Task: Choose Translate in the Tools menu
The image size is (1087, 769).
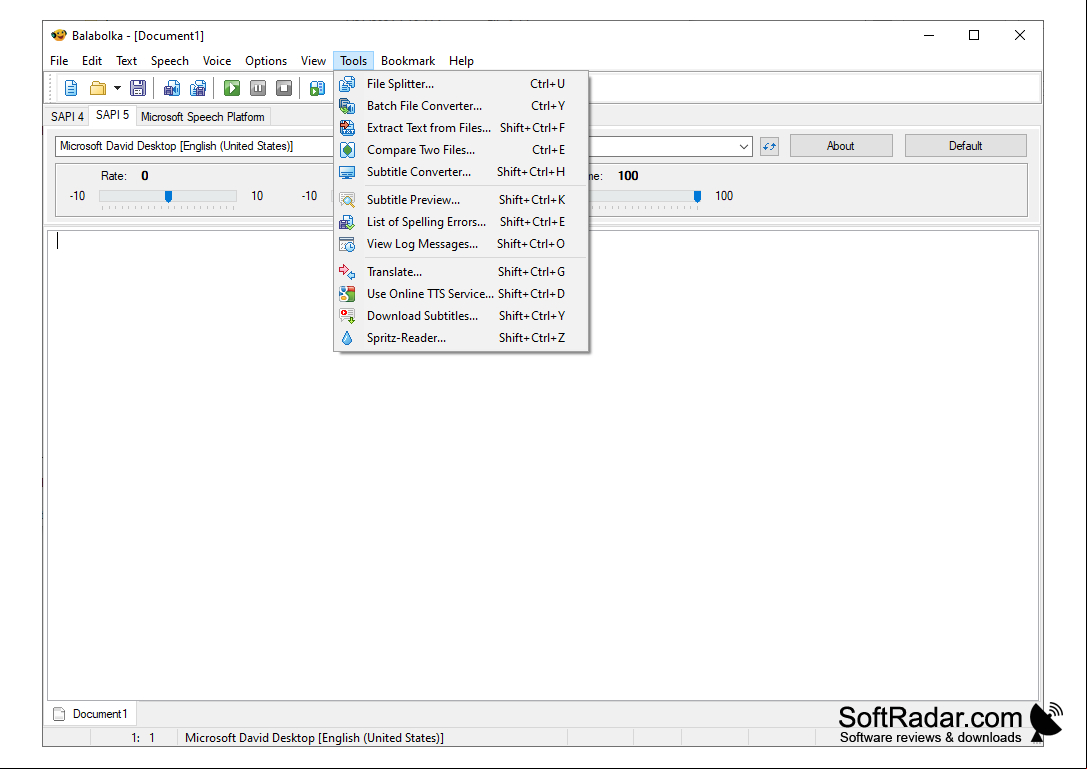Action: pyautogui.click(x=461, y=272)
